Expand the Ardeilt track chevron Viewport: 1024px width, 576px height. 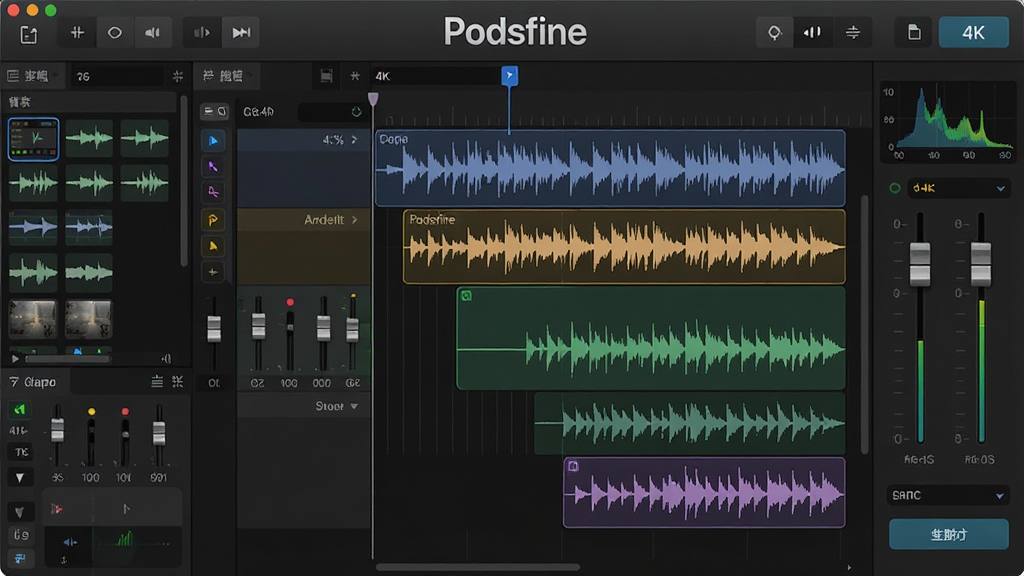(355, 220)
